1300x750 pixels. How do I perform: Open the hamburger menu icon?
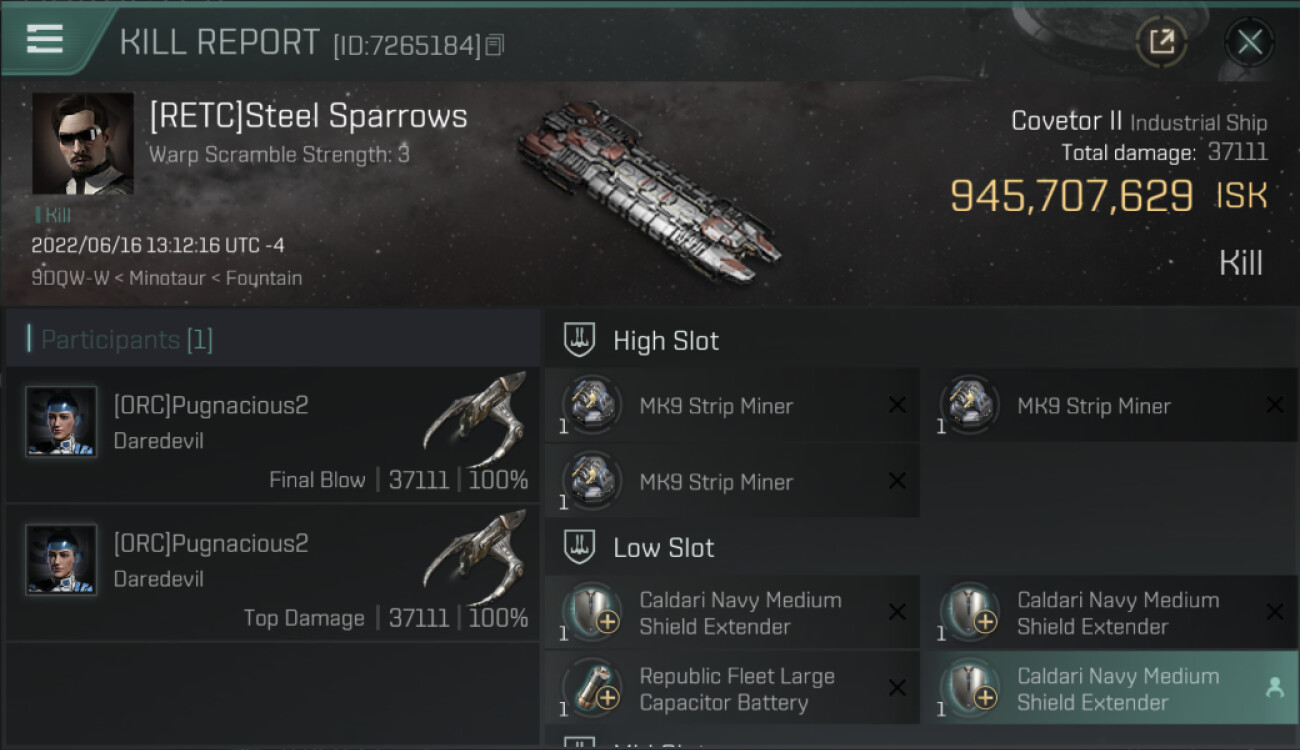point(45,39)
